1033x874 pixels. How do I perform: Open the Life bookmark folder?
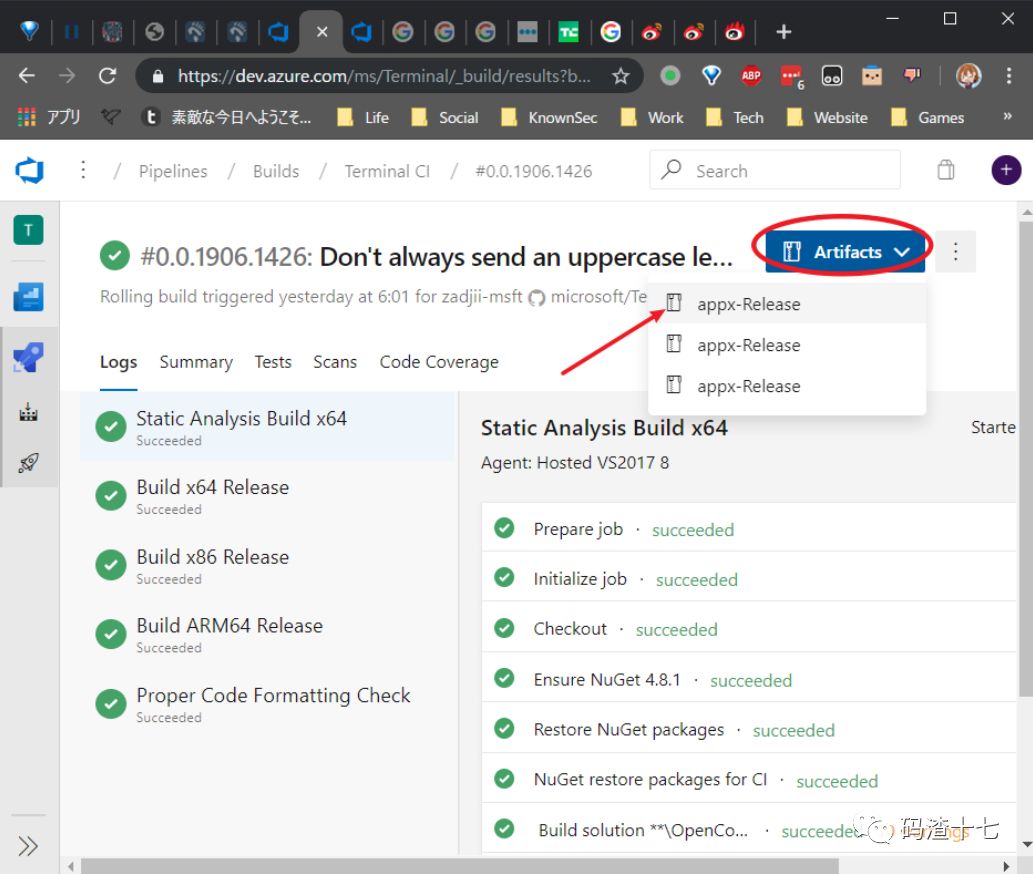363,117
